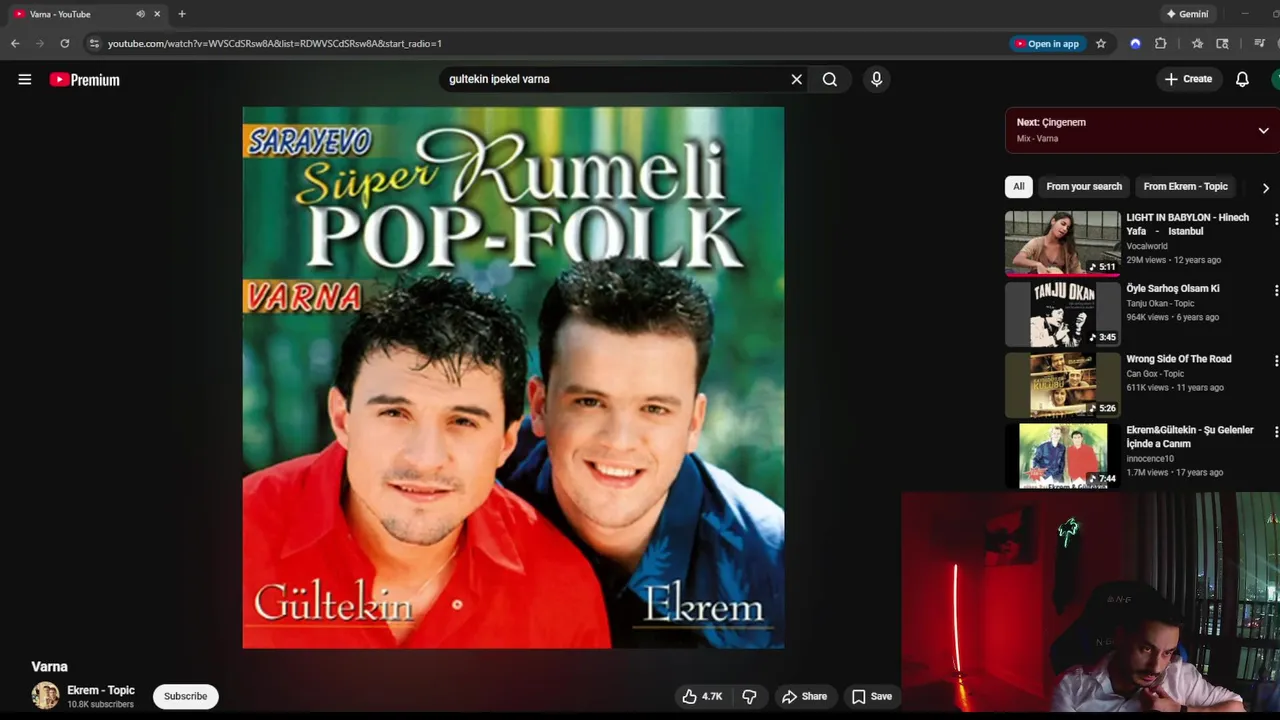Select 'From Ekrem - Topic' chip
This screenshot has height=720, width=1280.
[1185, 187]
